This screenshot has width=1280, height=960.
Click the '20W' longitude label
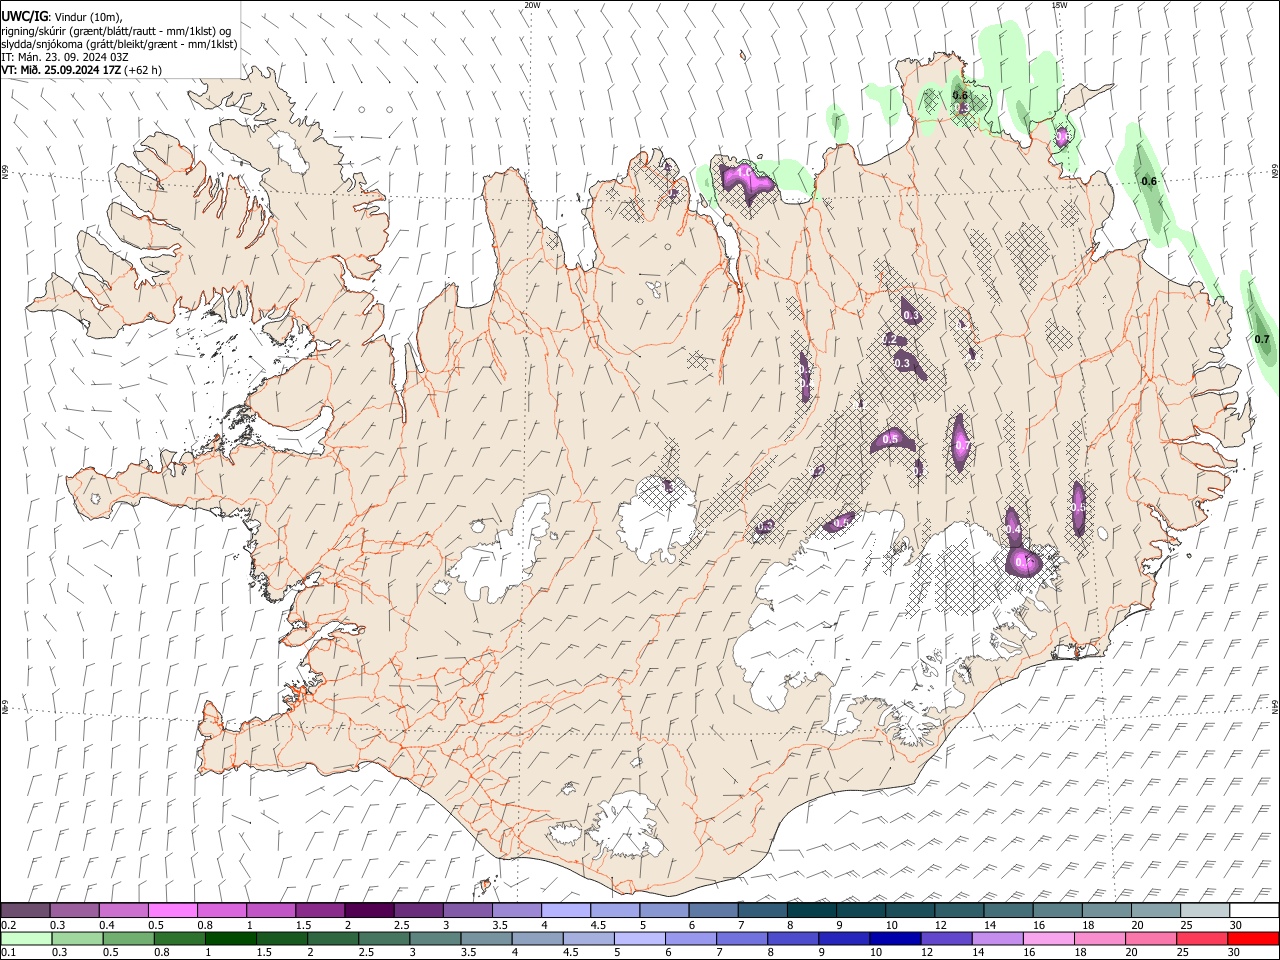pyautogui.click(x=532, y=5)
